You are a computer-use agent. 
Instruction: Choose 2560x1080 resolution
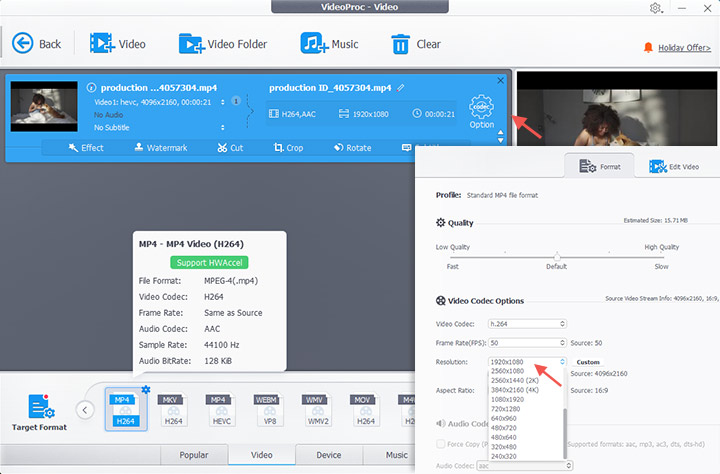click(507, 371)
